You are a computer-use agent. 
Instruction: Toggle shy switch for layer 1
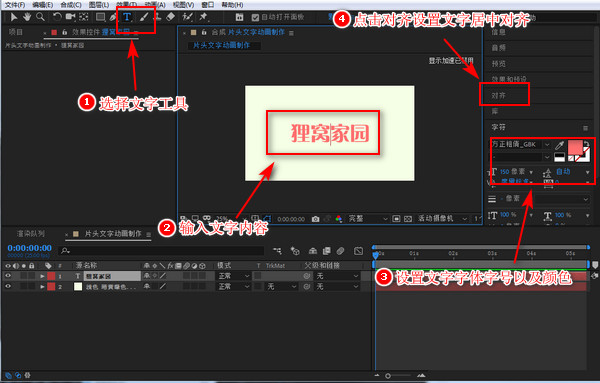point(147,275)
